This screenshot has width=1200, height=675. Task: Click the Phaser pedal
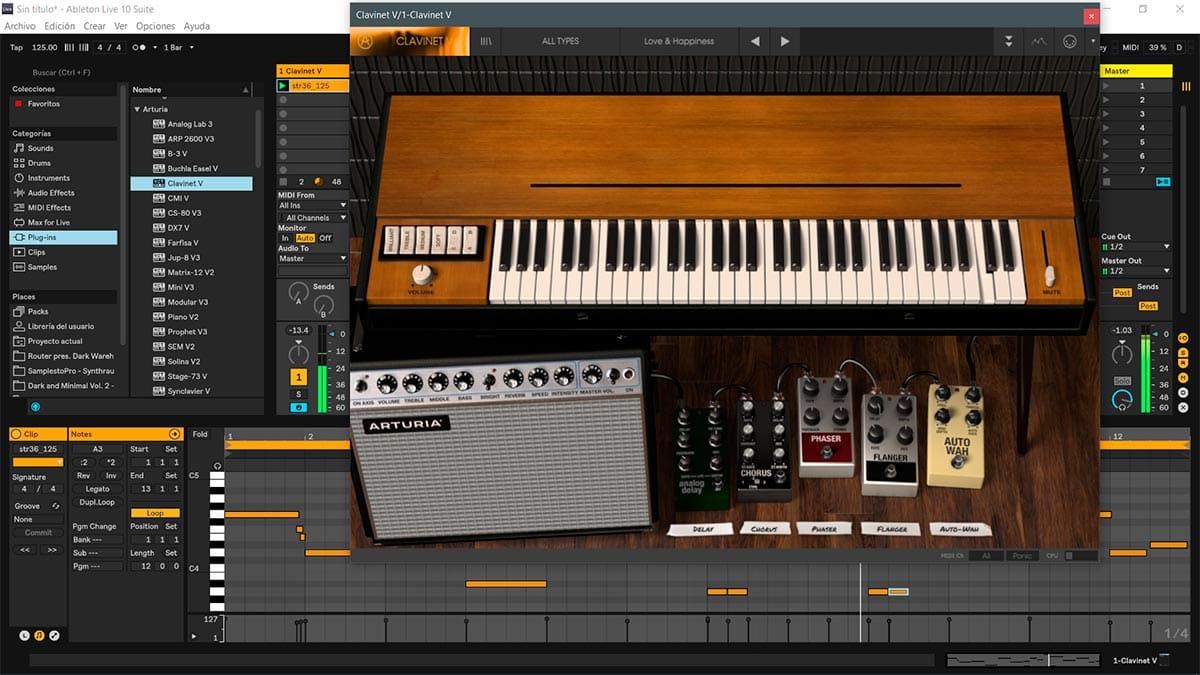tap(826, 426)
